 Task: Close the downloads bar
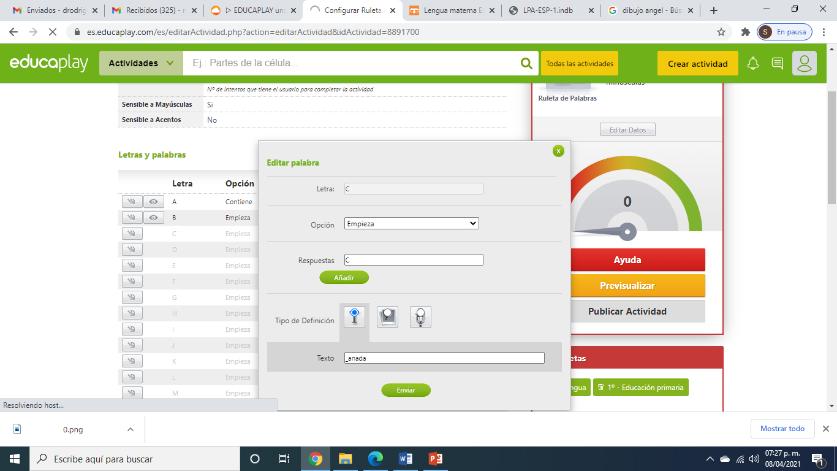point(825,429)
